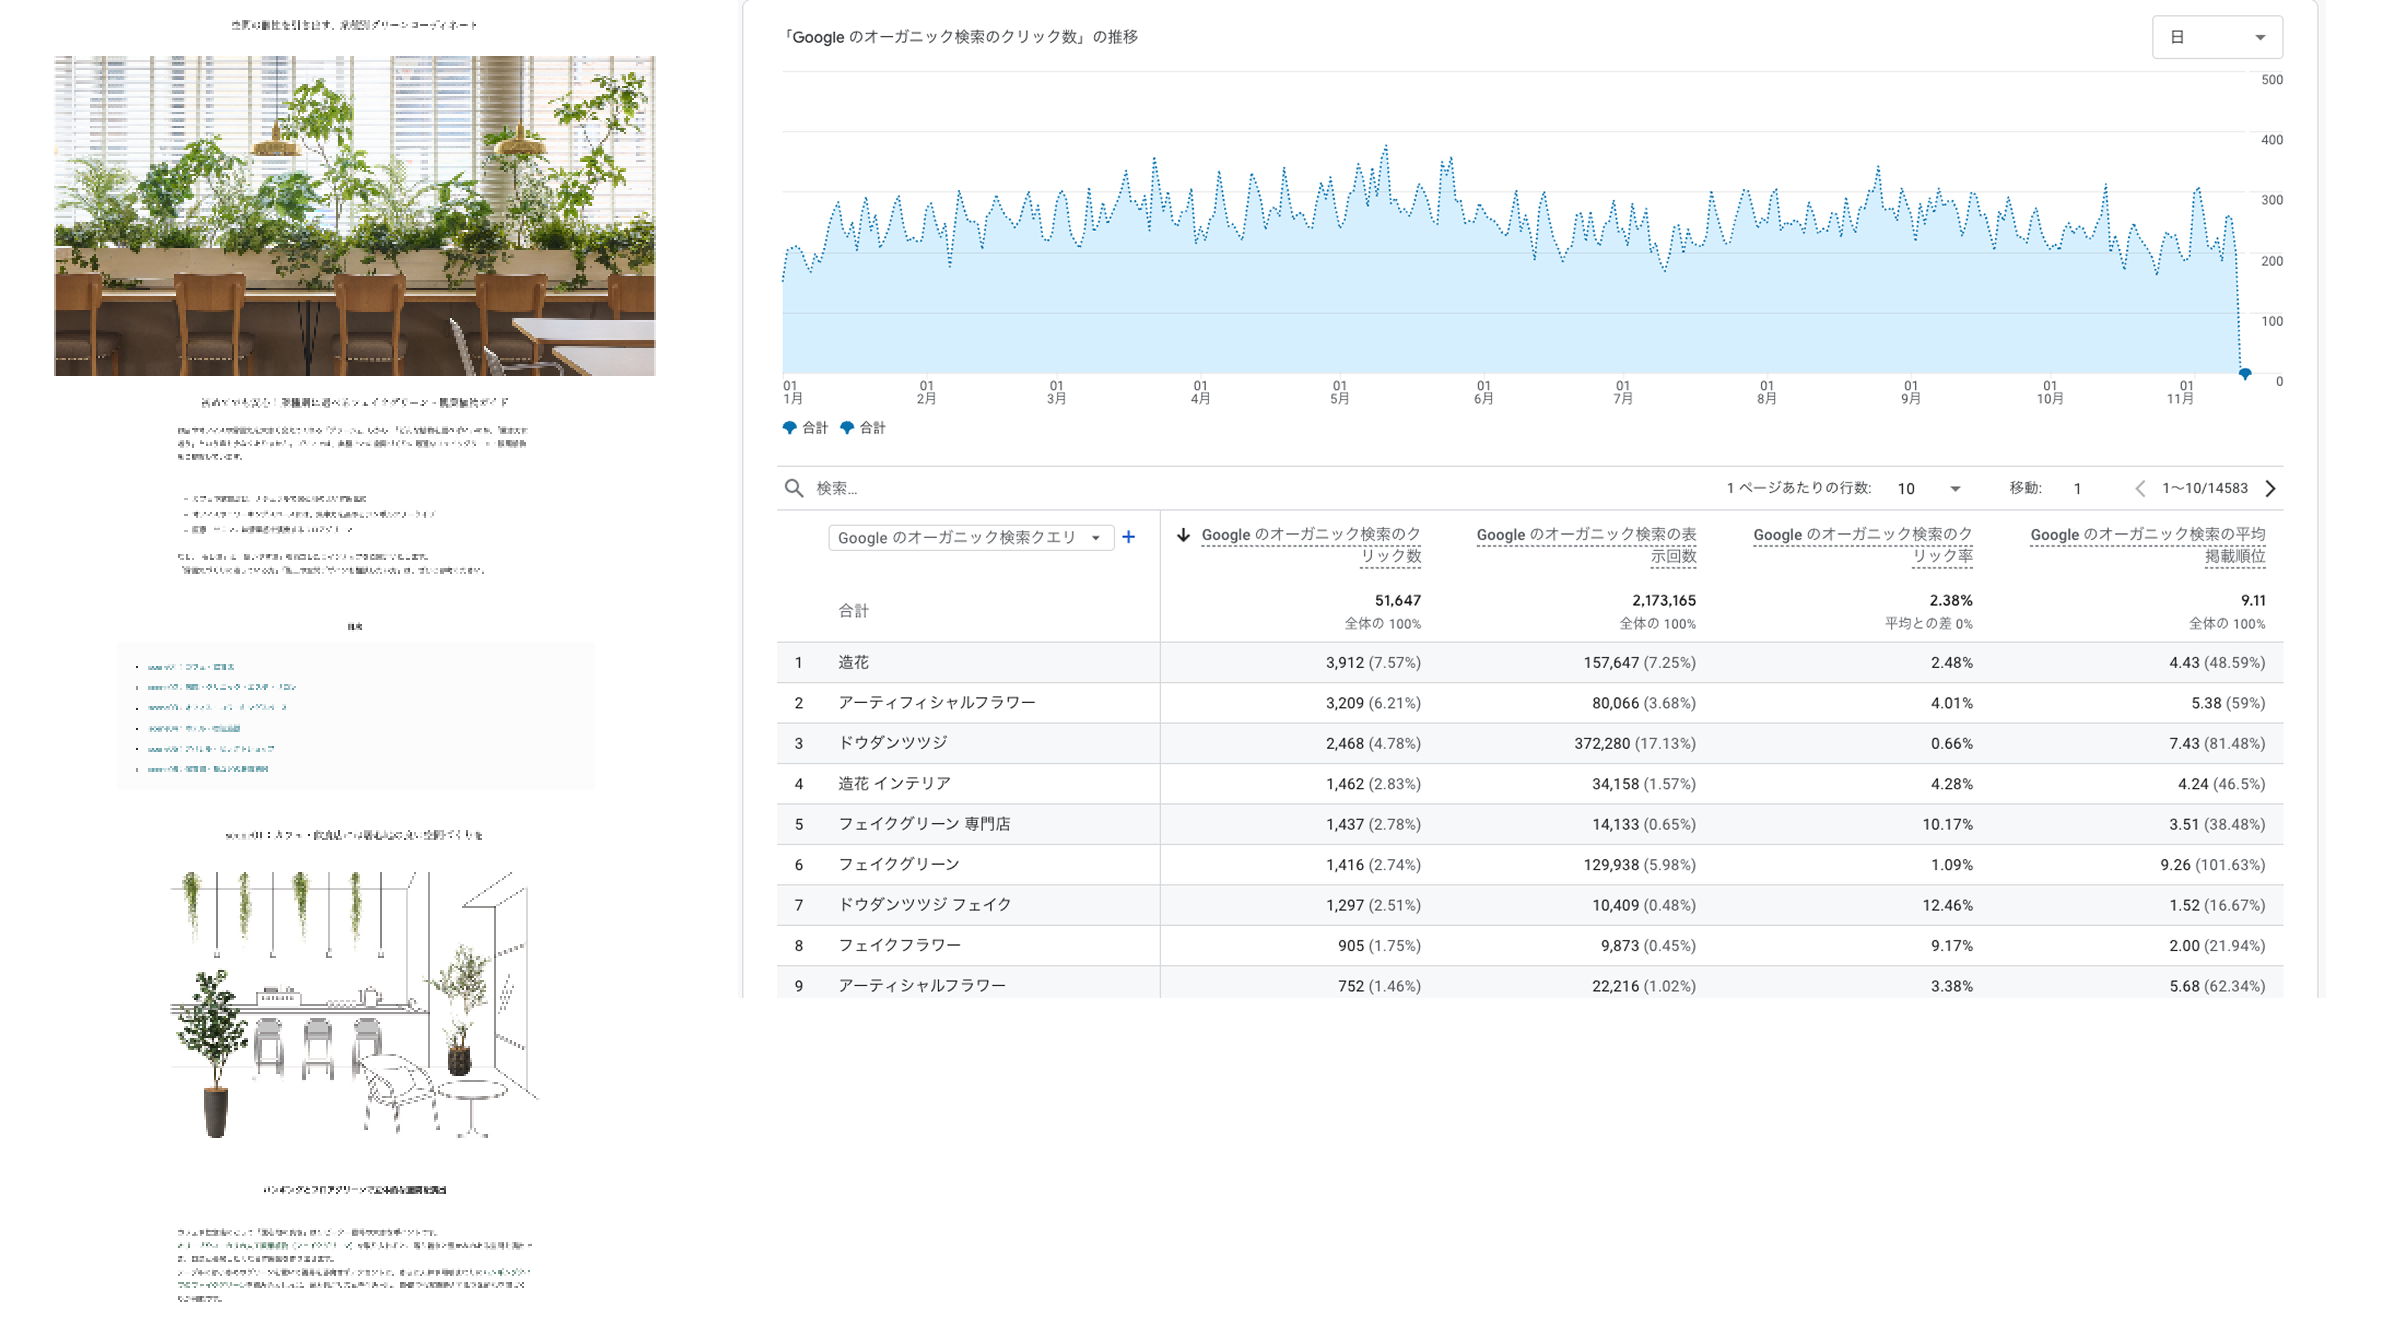This screenshot has width=2400, height=1332.
Task: Open rows-per-page dropdown showing 10
Action: (1929, 488)
